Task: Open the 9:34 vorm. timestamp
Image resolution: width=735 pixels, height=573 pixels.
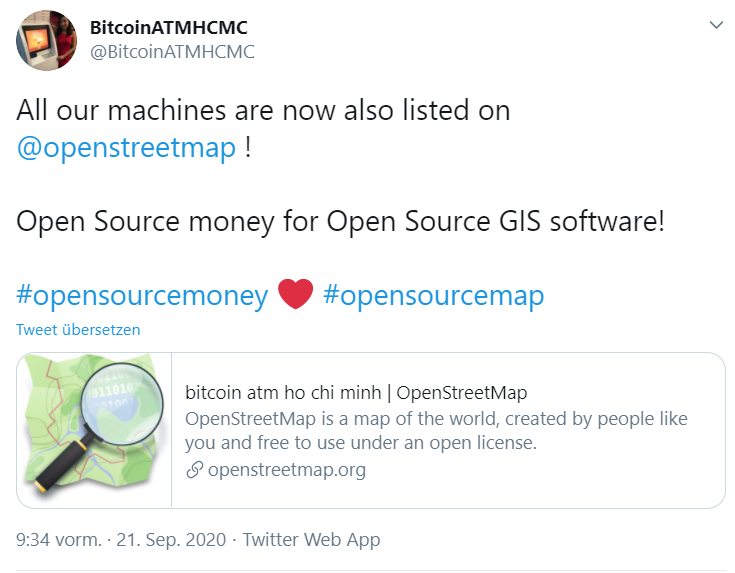Action: click(x=59, y=540)
